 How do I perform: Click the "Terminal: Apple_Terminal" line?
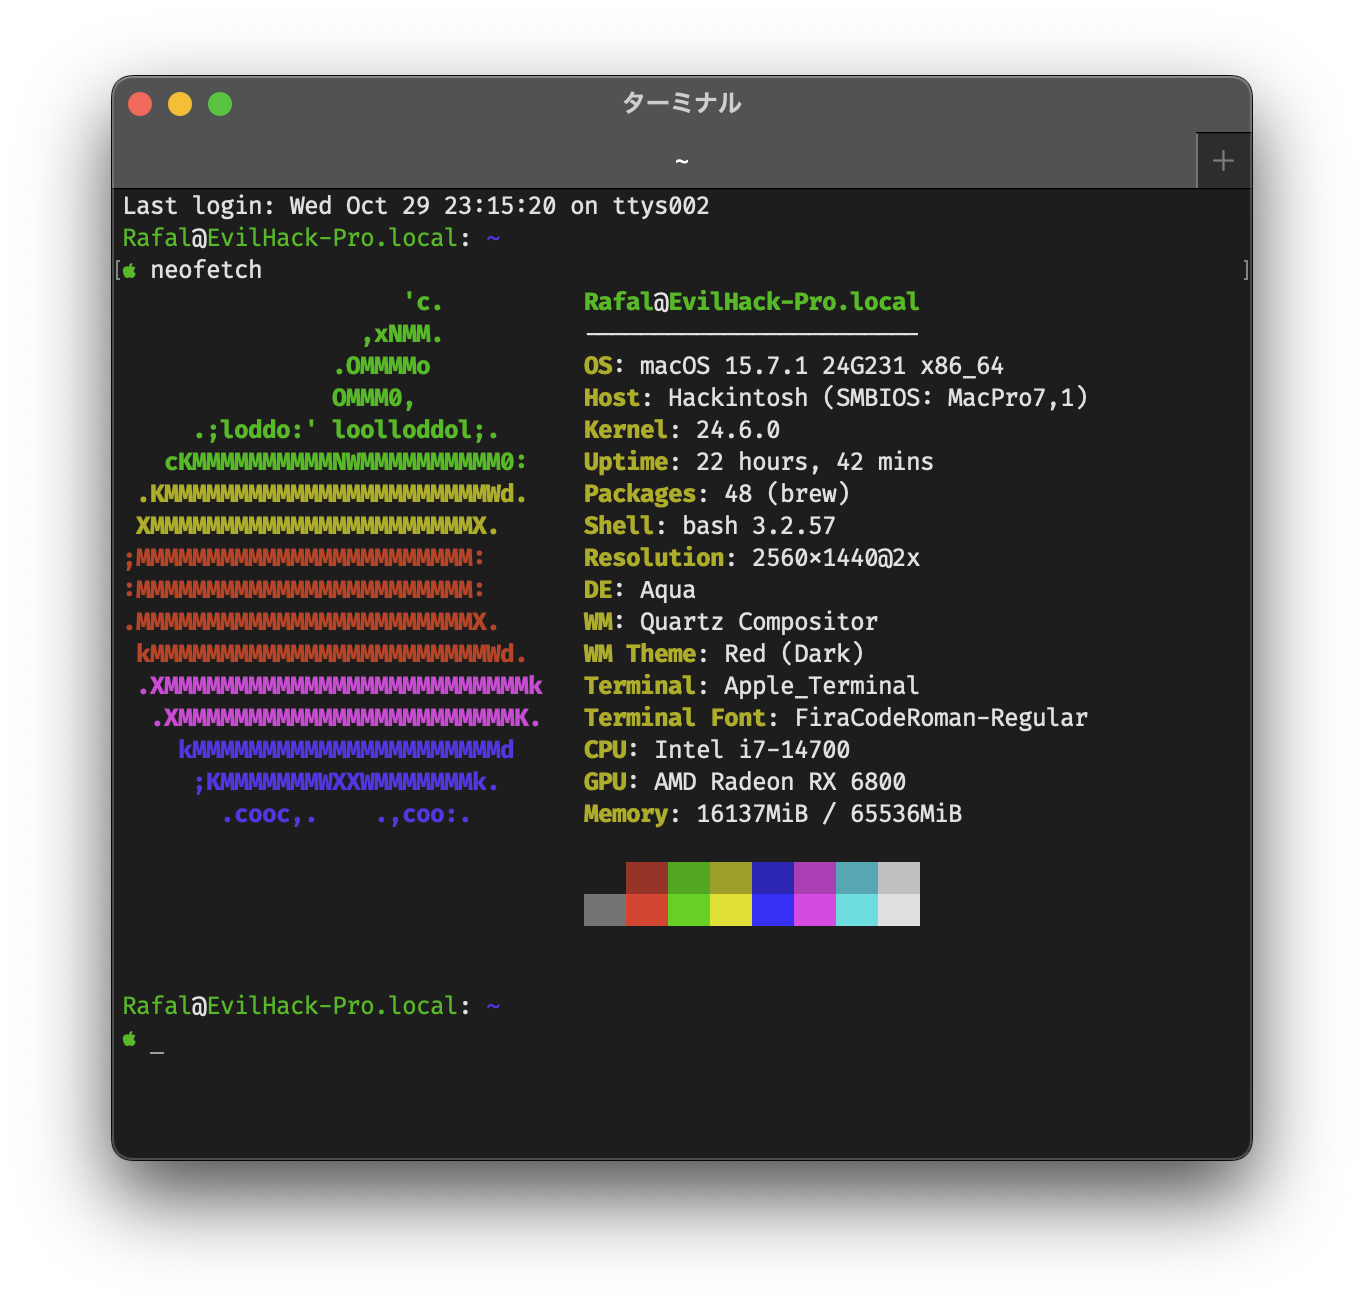tap(751, 686)
